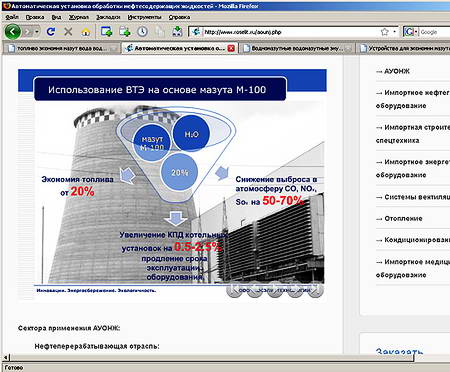
Task: Close the active Автоматическая установка tab
Action: click(231, 48)
